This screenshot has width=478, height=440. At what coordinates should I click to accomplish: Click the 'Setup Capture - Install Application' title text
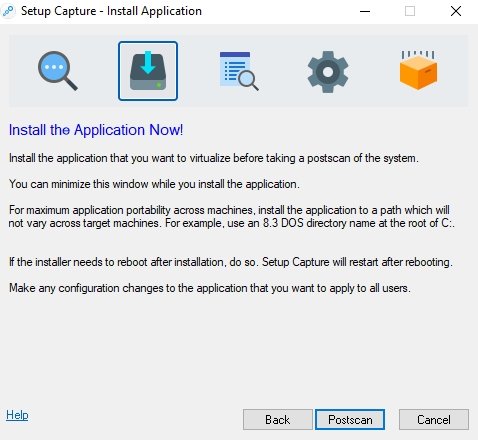tap(111, 11)
